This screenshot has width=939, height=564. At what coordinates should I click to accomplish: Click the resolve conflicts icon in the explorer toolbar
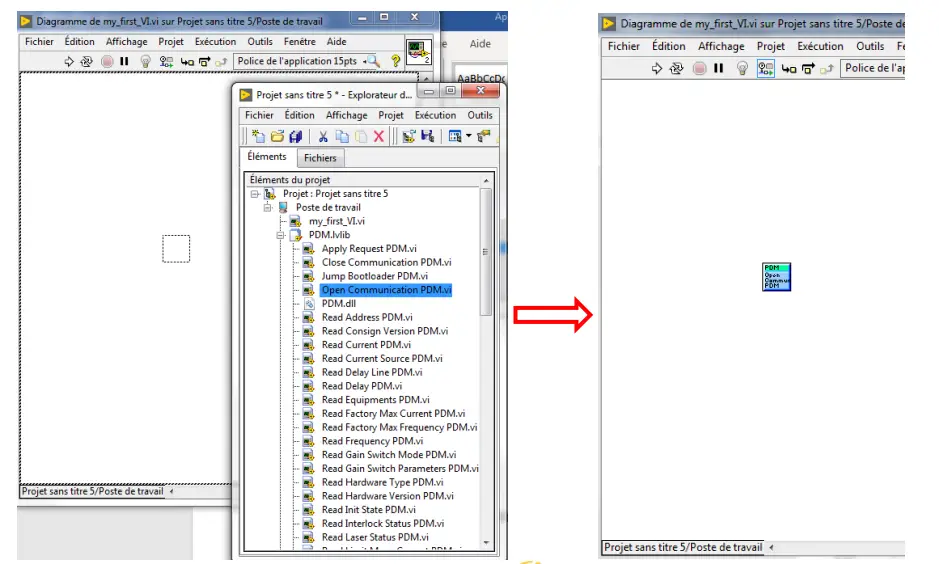(484, 137)
